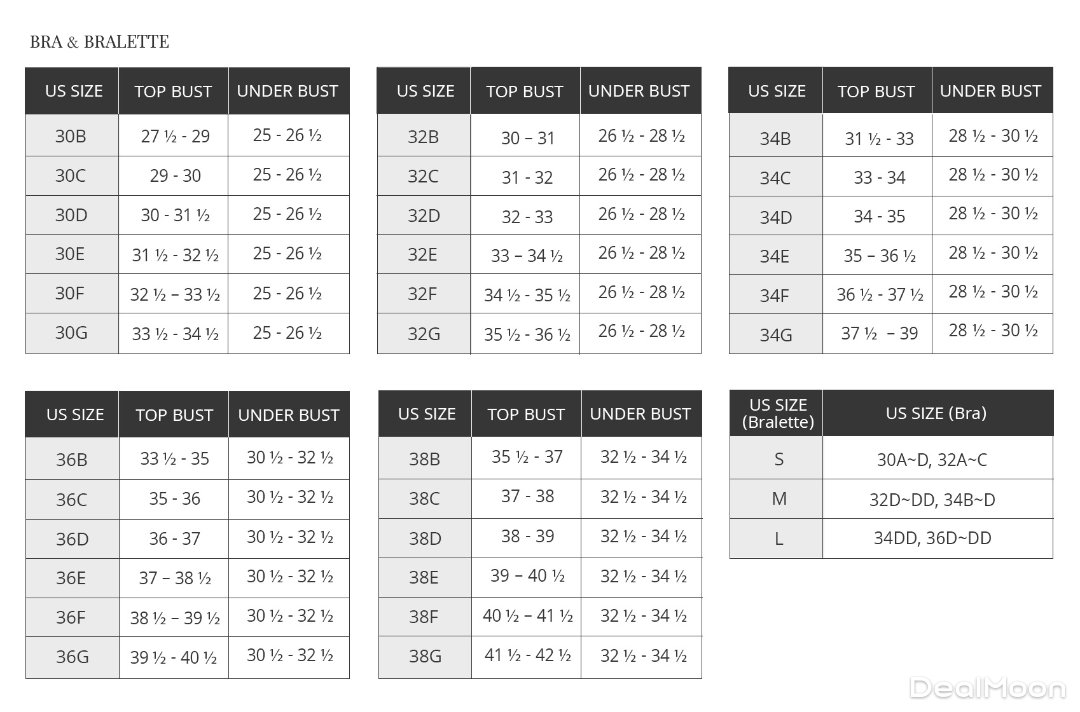Click the under bust value in the 36B row
Screen dimensions: 1080x712
290,458
